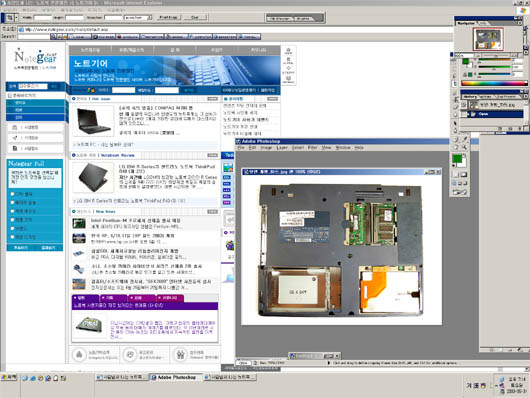Viewport: 530px width, 398px height.
Task: Switch to Quick Mask mode icon
Action: coord(464,174)
